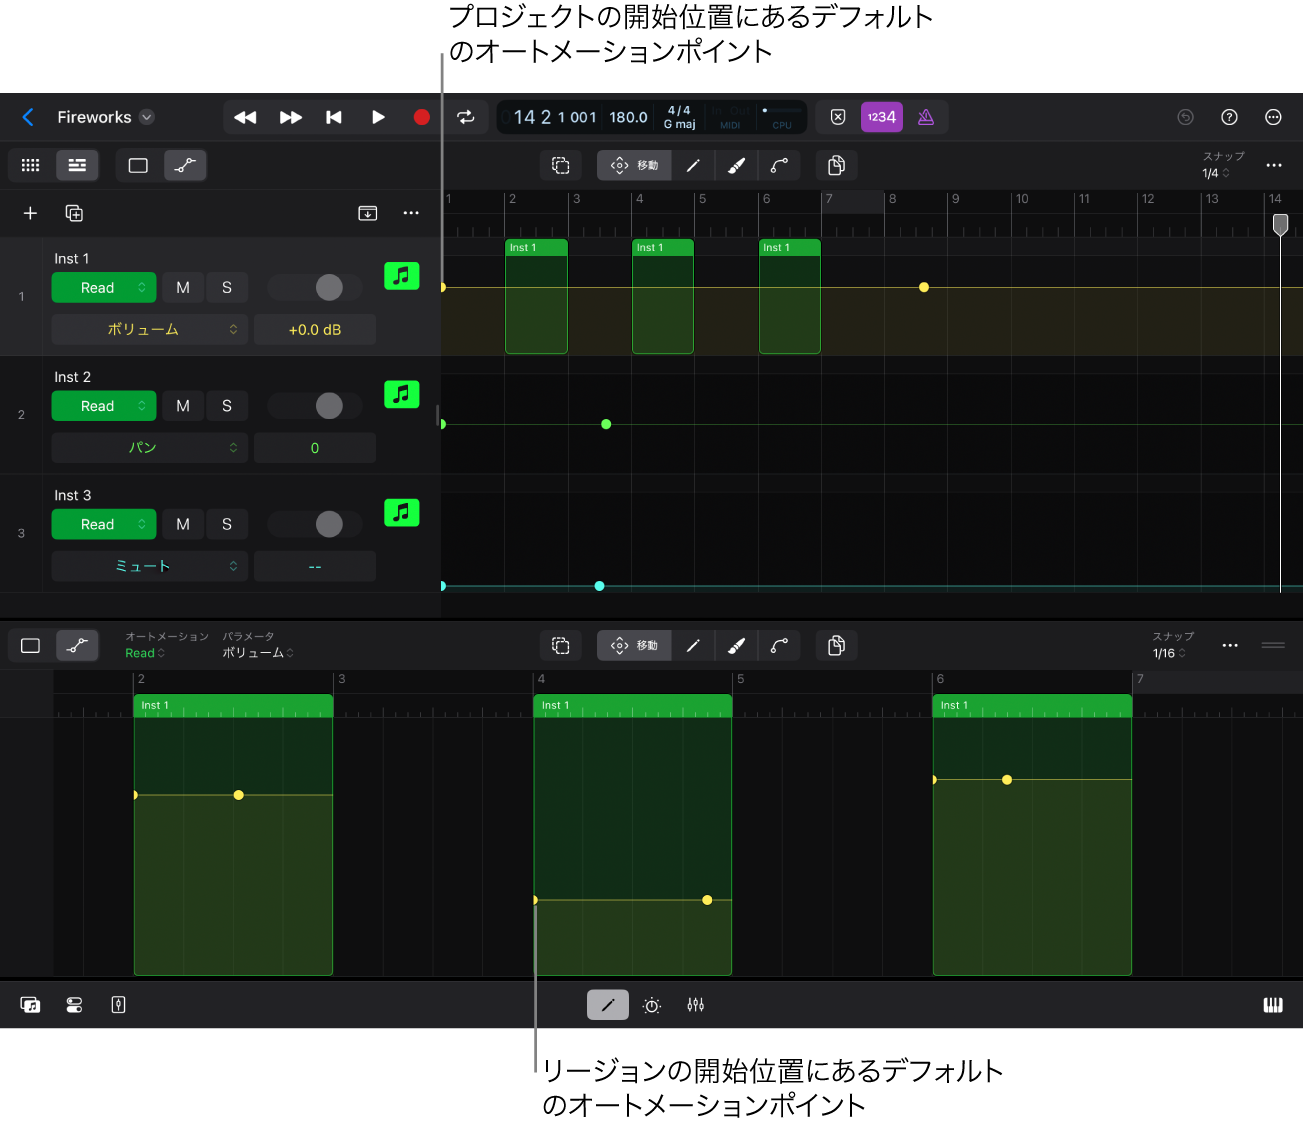
Task: Mute the Inst 1 track
Action: pos(183,288)
